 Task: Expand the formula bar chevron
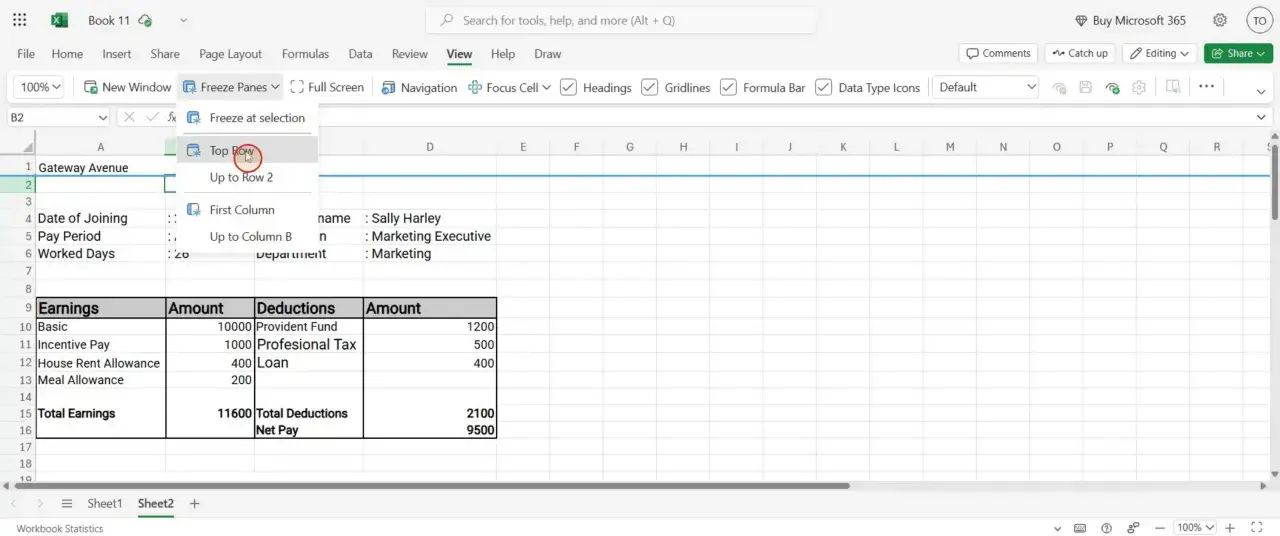pyautogui.click(x=1261, y=117)
